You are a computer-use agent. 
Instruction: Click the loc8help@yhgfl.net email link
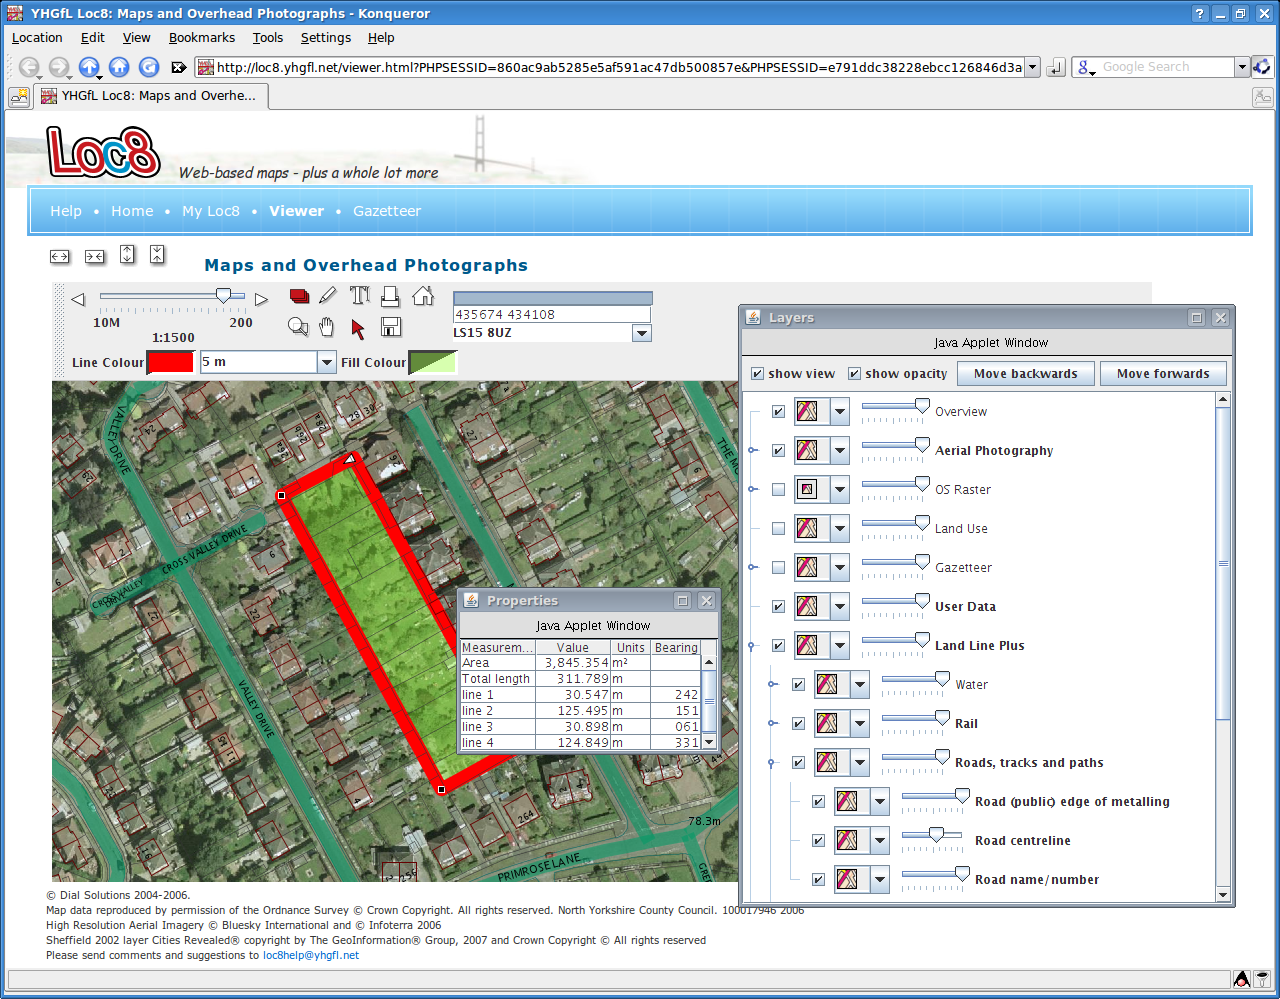coord(311,955)
